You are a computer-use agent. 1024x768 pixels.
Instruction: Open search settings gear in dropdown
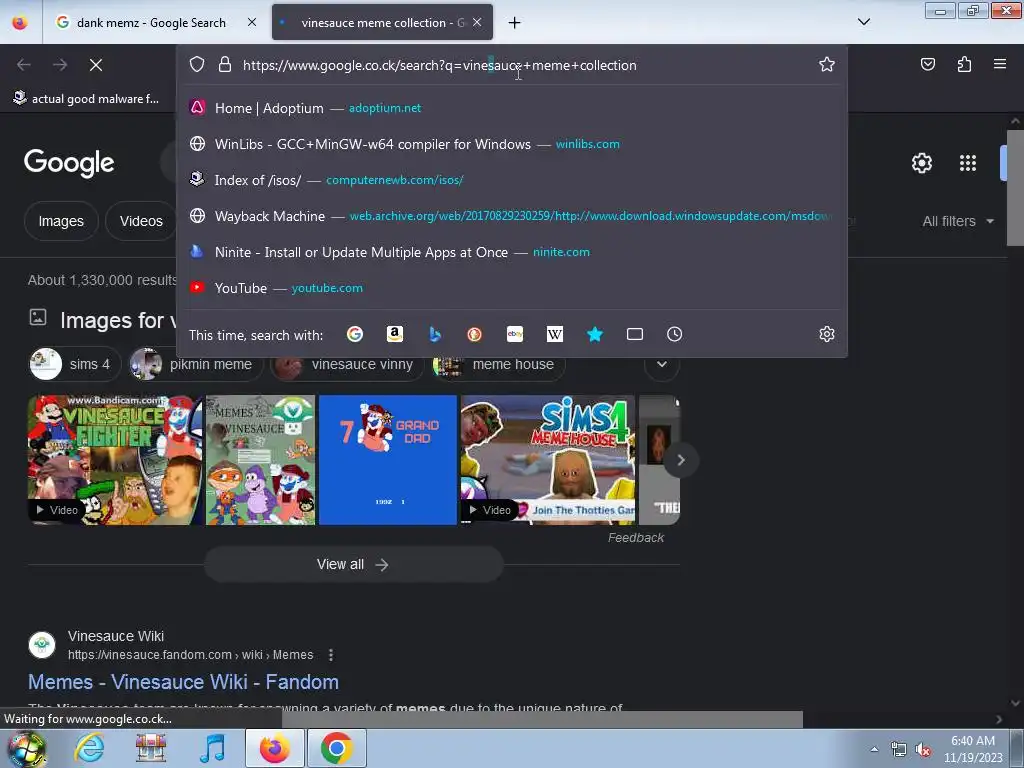pos(827,334)
